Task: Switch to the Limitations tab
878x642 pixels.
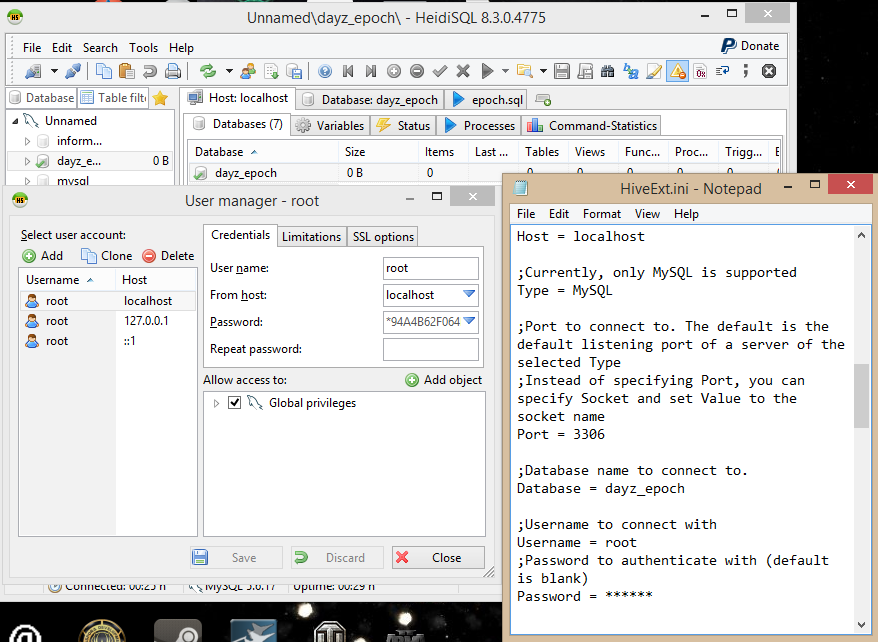Action: tap(311, 237)
